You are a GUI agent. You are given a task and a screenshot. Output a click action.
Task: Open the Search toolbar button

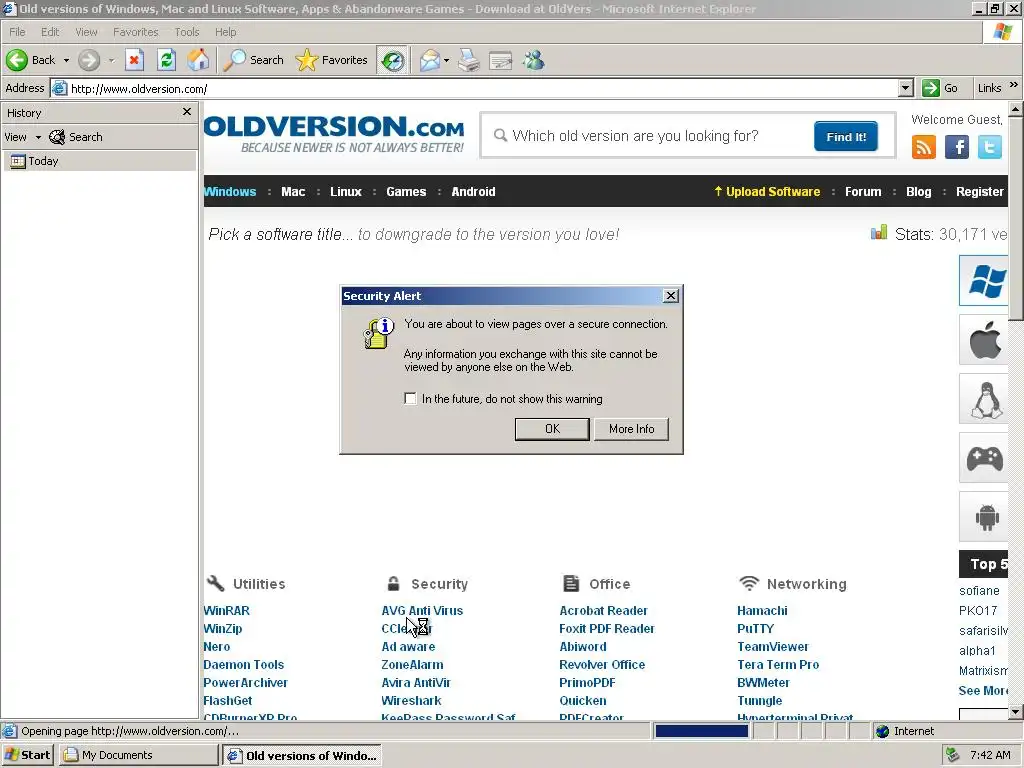click(254, 60)
